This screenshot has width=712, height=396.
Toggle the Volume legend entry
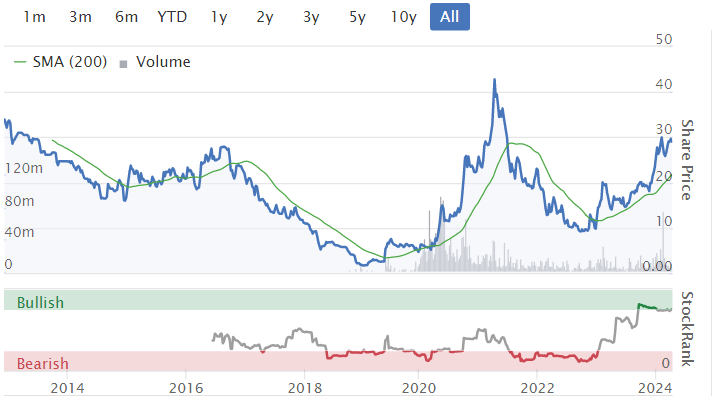(155, 62)
